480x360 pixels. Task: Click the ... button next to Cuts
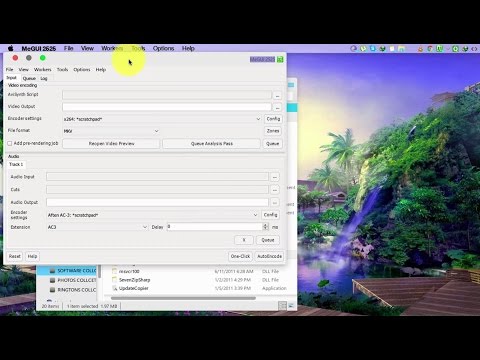tap(274, 190)
